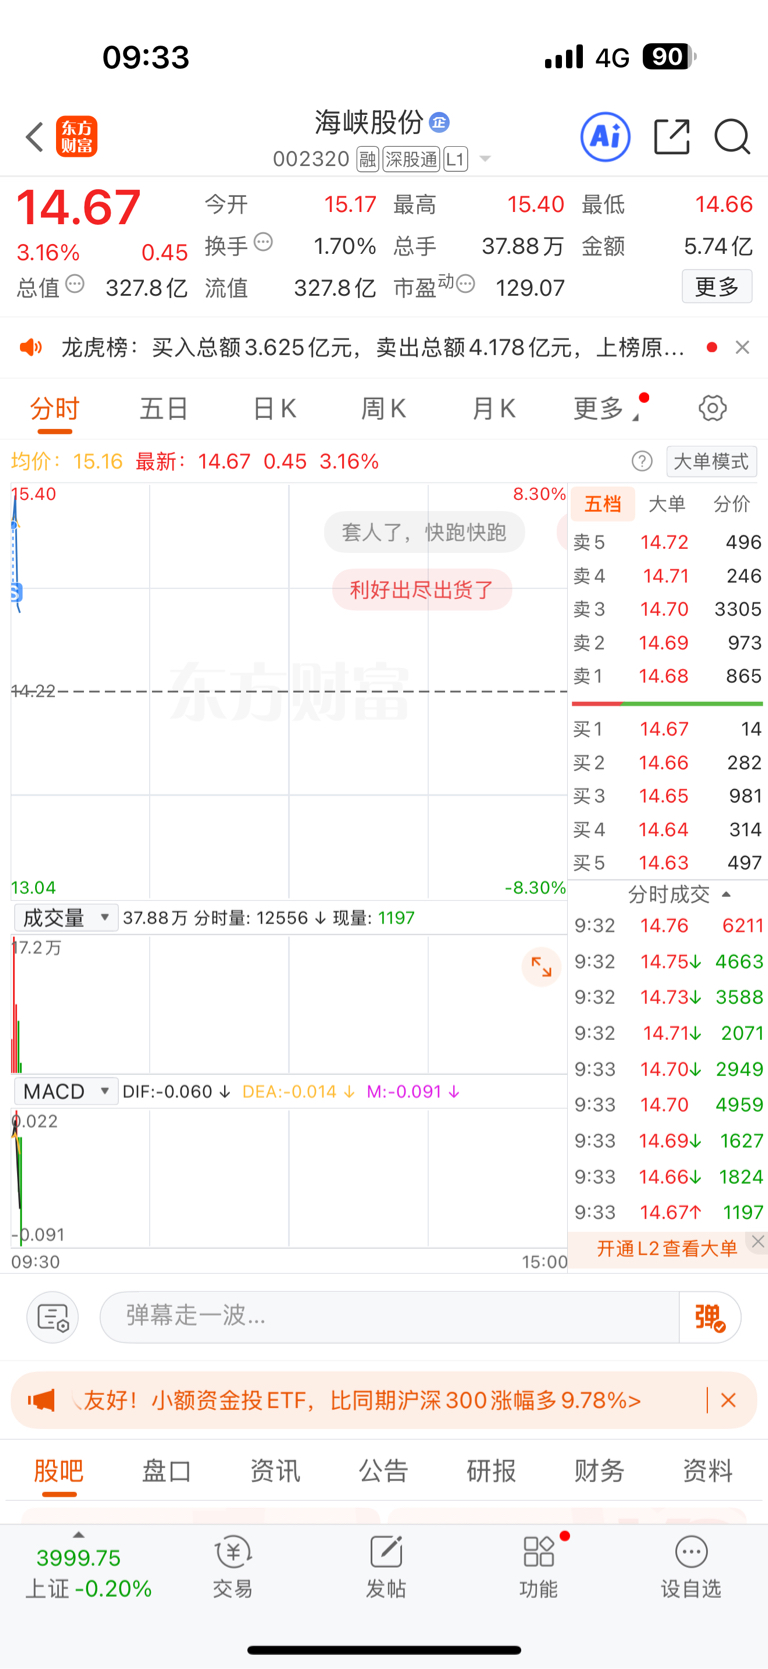Tap the 深股通 tag

(x=411, y=159)
